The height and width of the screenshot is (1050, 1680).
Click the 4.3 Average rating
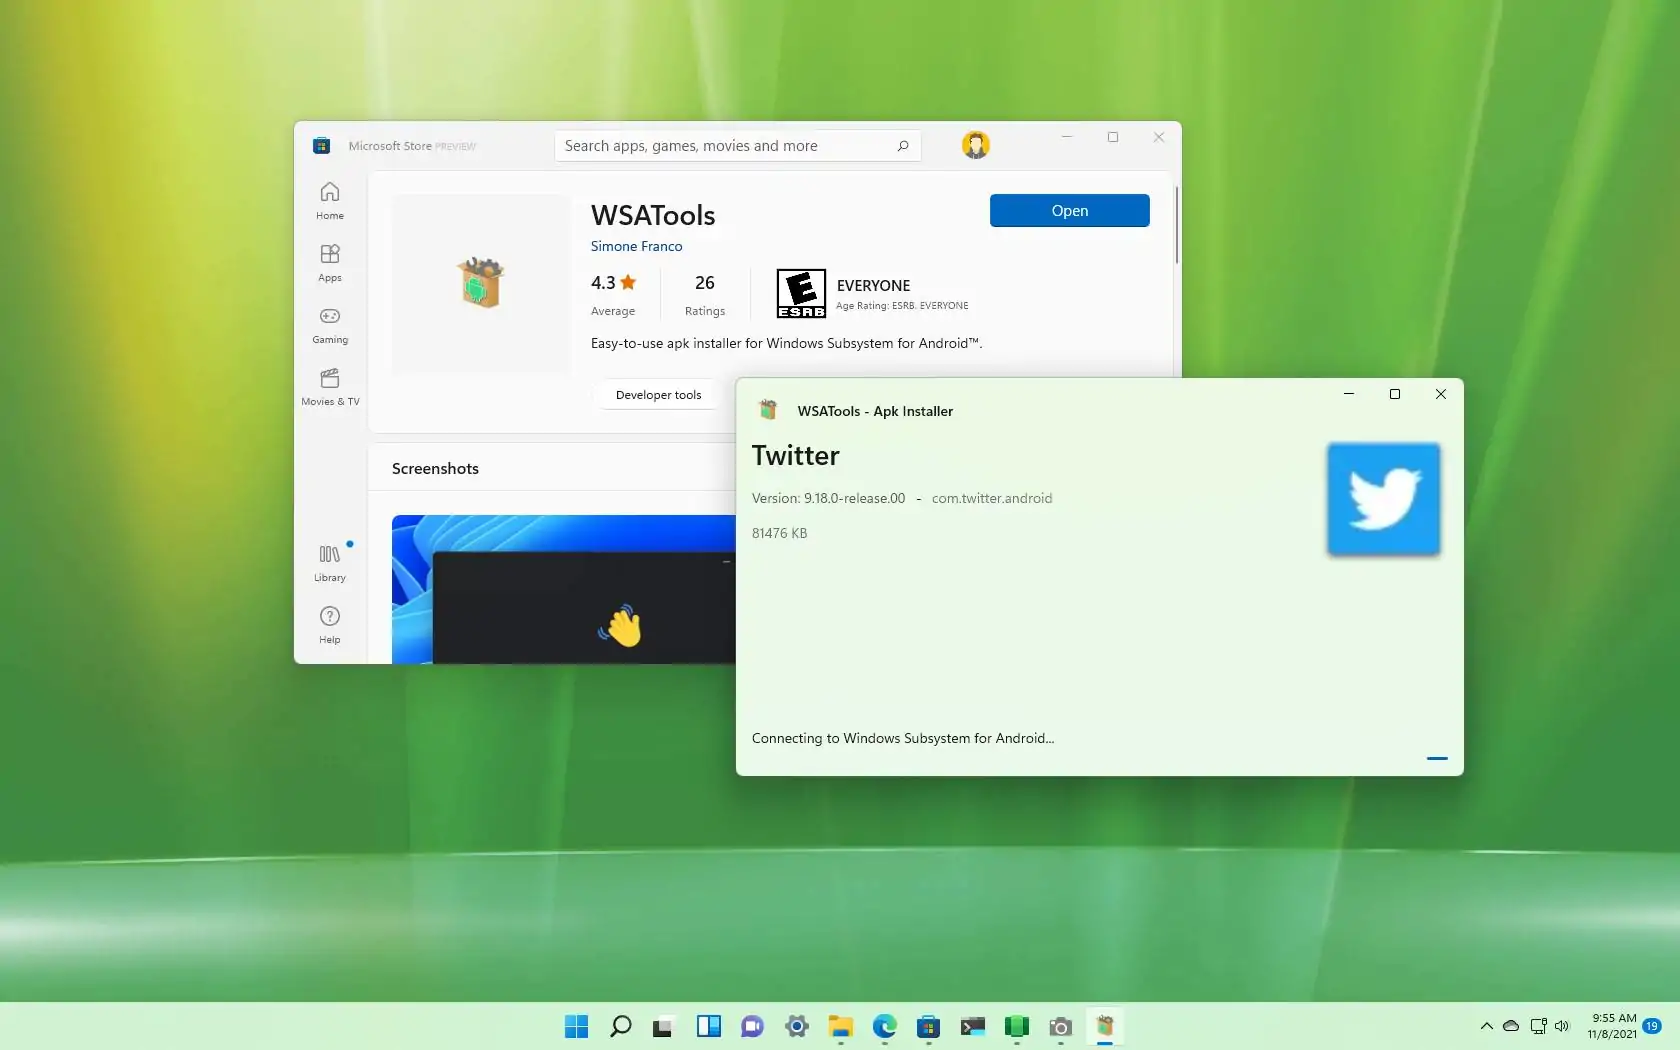click(x=613, y=294)
